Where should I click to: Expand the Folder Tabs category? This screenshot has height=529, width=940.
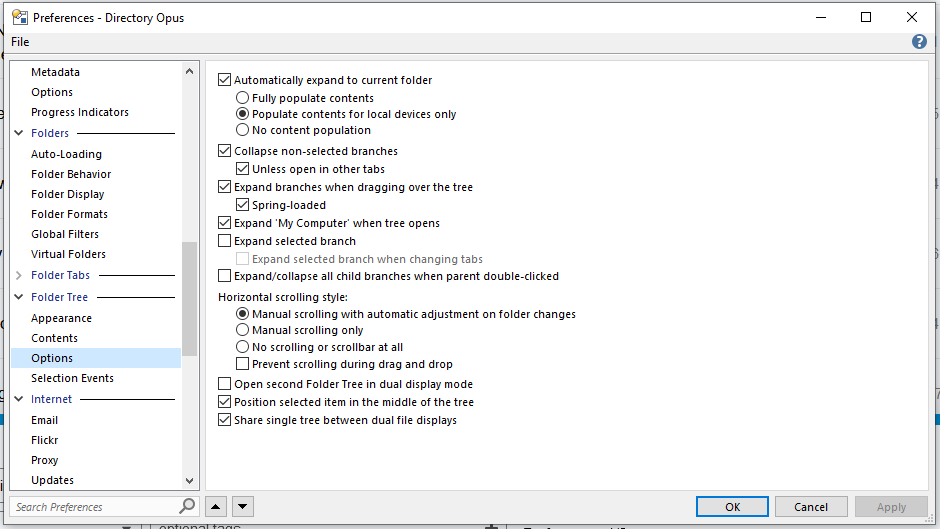click(19, 275)
